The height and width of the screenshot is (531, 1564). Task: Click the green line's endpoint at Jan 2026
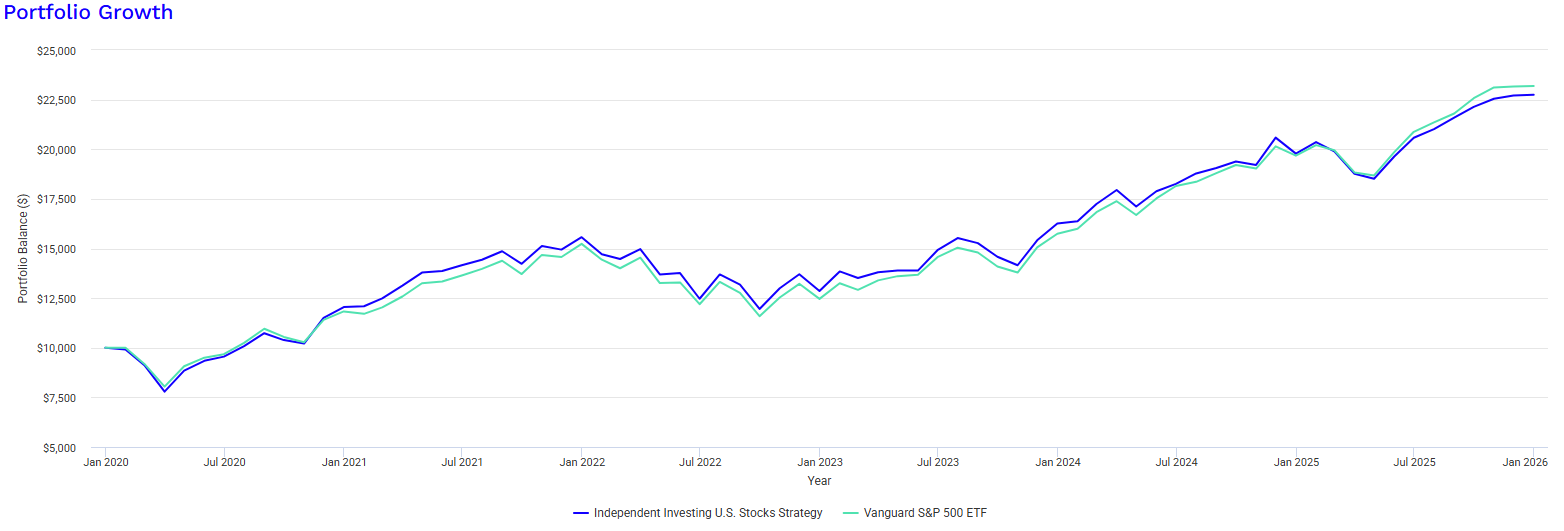tap(1533, 86)
